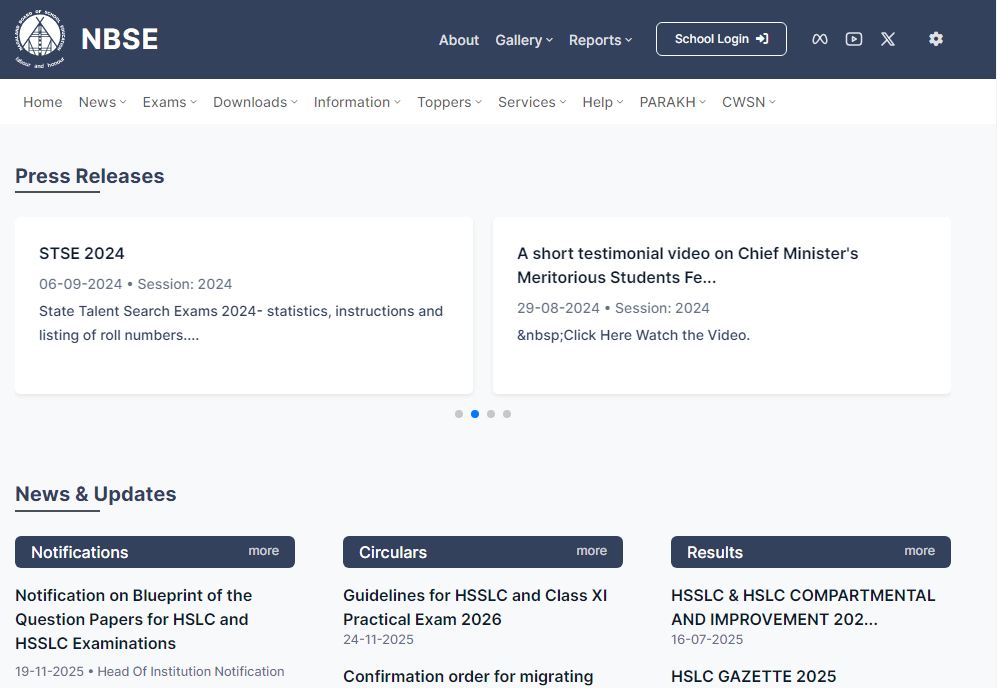This screenshot has width=997, height=688.
Task: Click the School Login button
Action: [721, 39]
